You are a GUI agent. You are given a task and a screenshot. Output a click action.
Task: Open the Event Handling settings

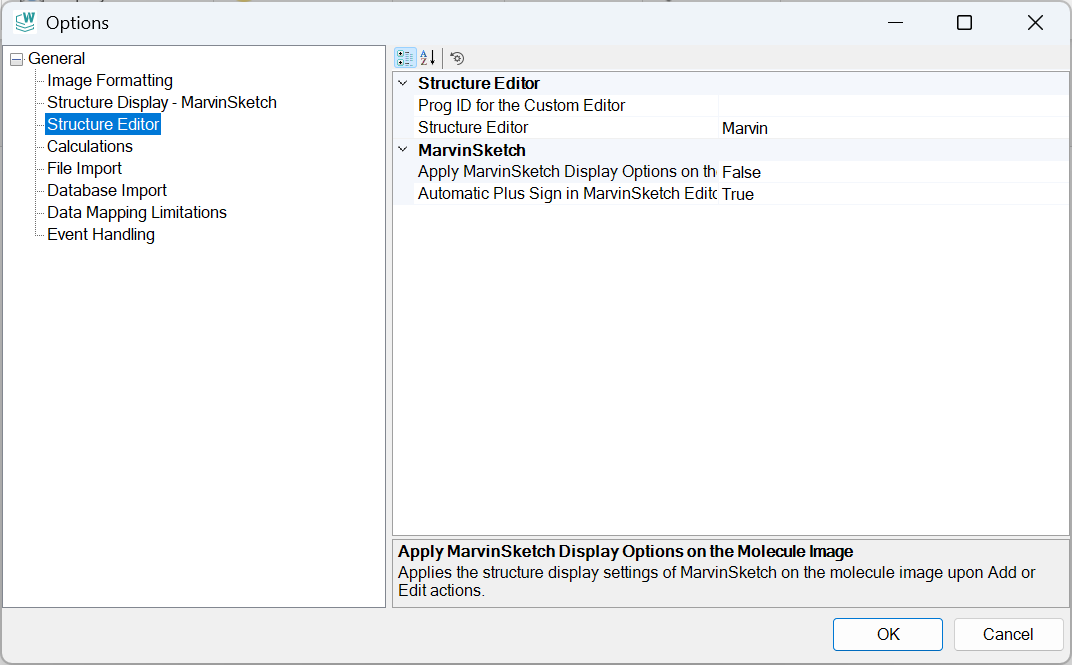coord(100,234)
